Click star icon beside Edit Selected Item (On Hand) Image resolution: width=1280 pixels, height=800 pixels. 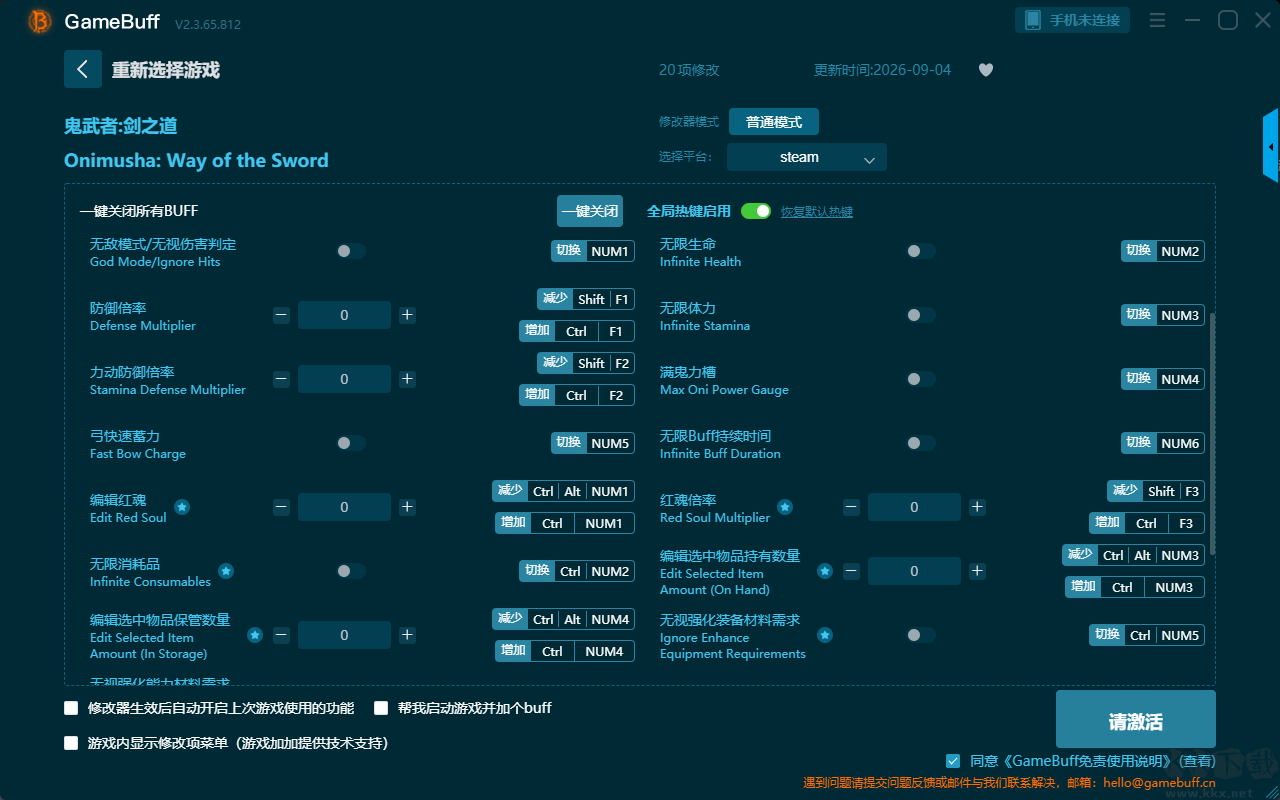click(x=825, y=571)
